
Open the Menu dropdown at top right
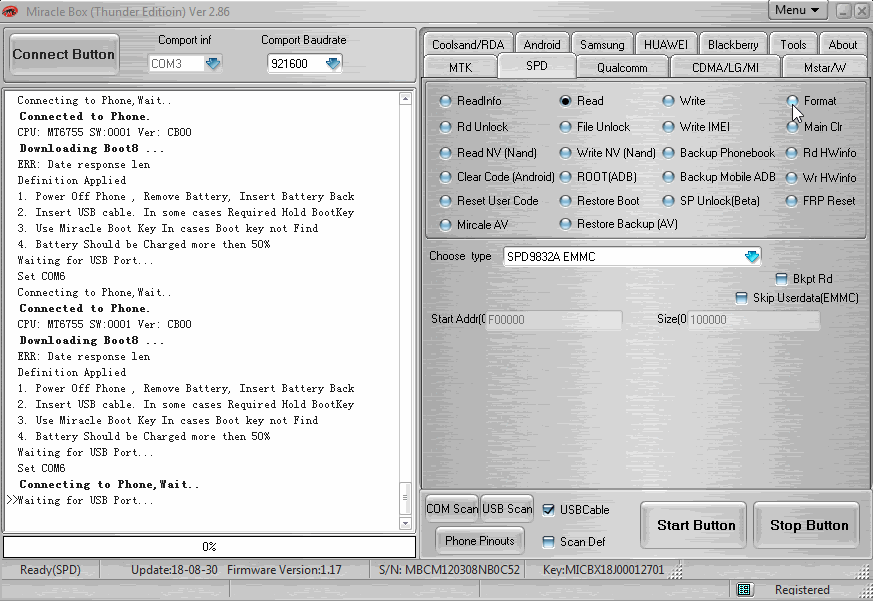coord(797,10)
